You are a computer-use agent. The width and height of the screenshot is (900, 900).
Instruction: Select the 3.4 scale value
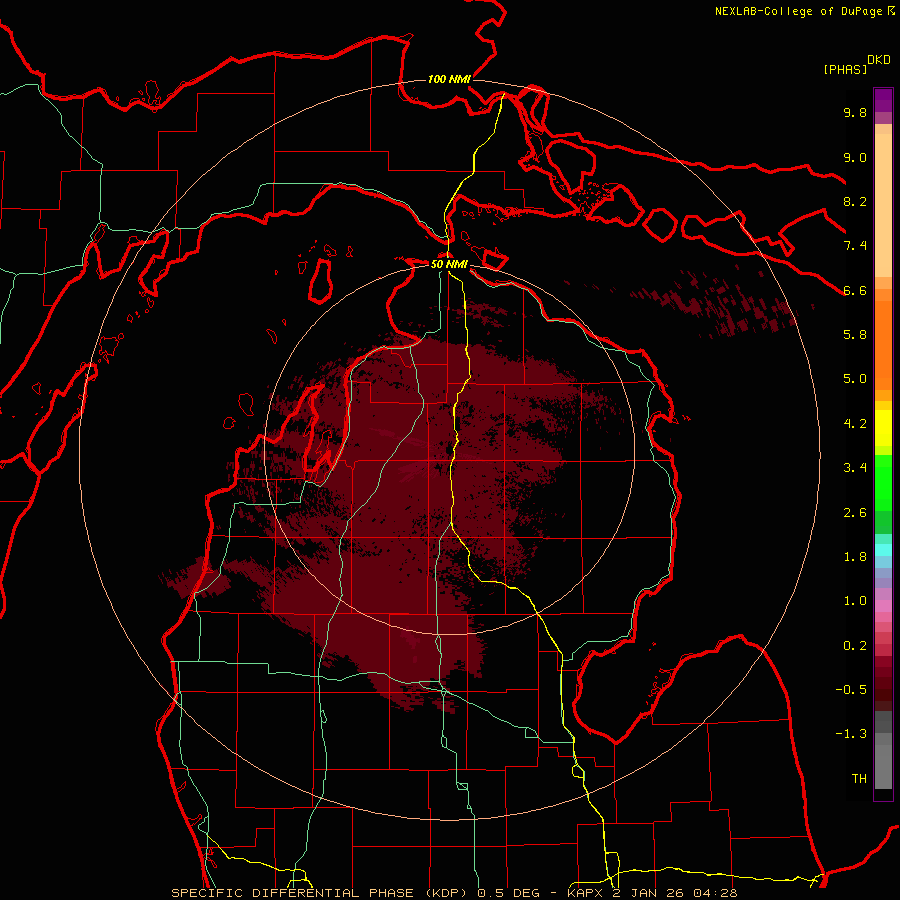[855, 467]
